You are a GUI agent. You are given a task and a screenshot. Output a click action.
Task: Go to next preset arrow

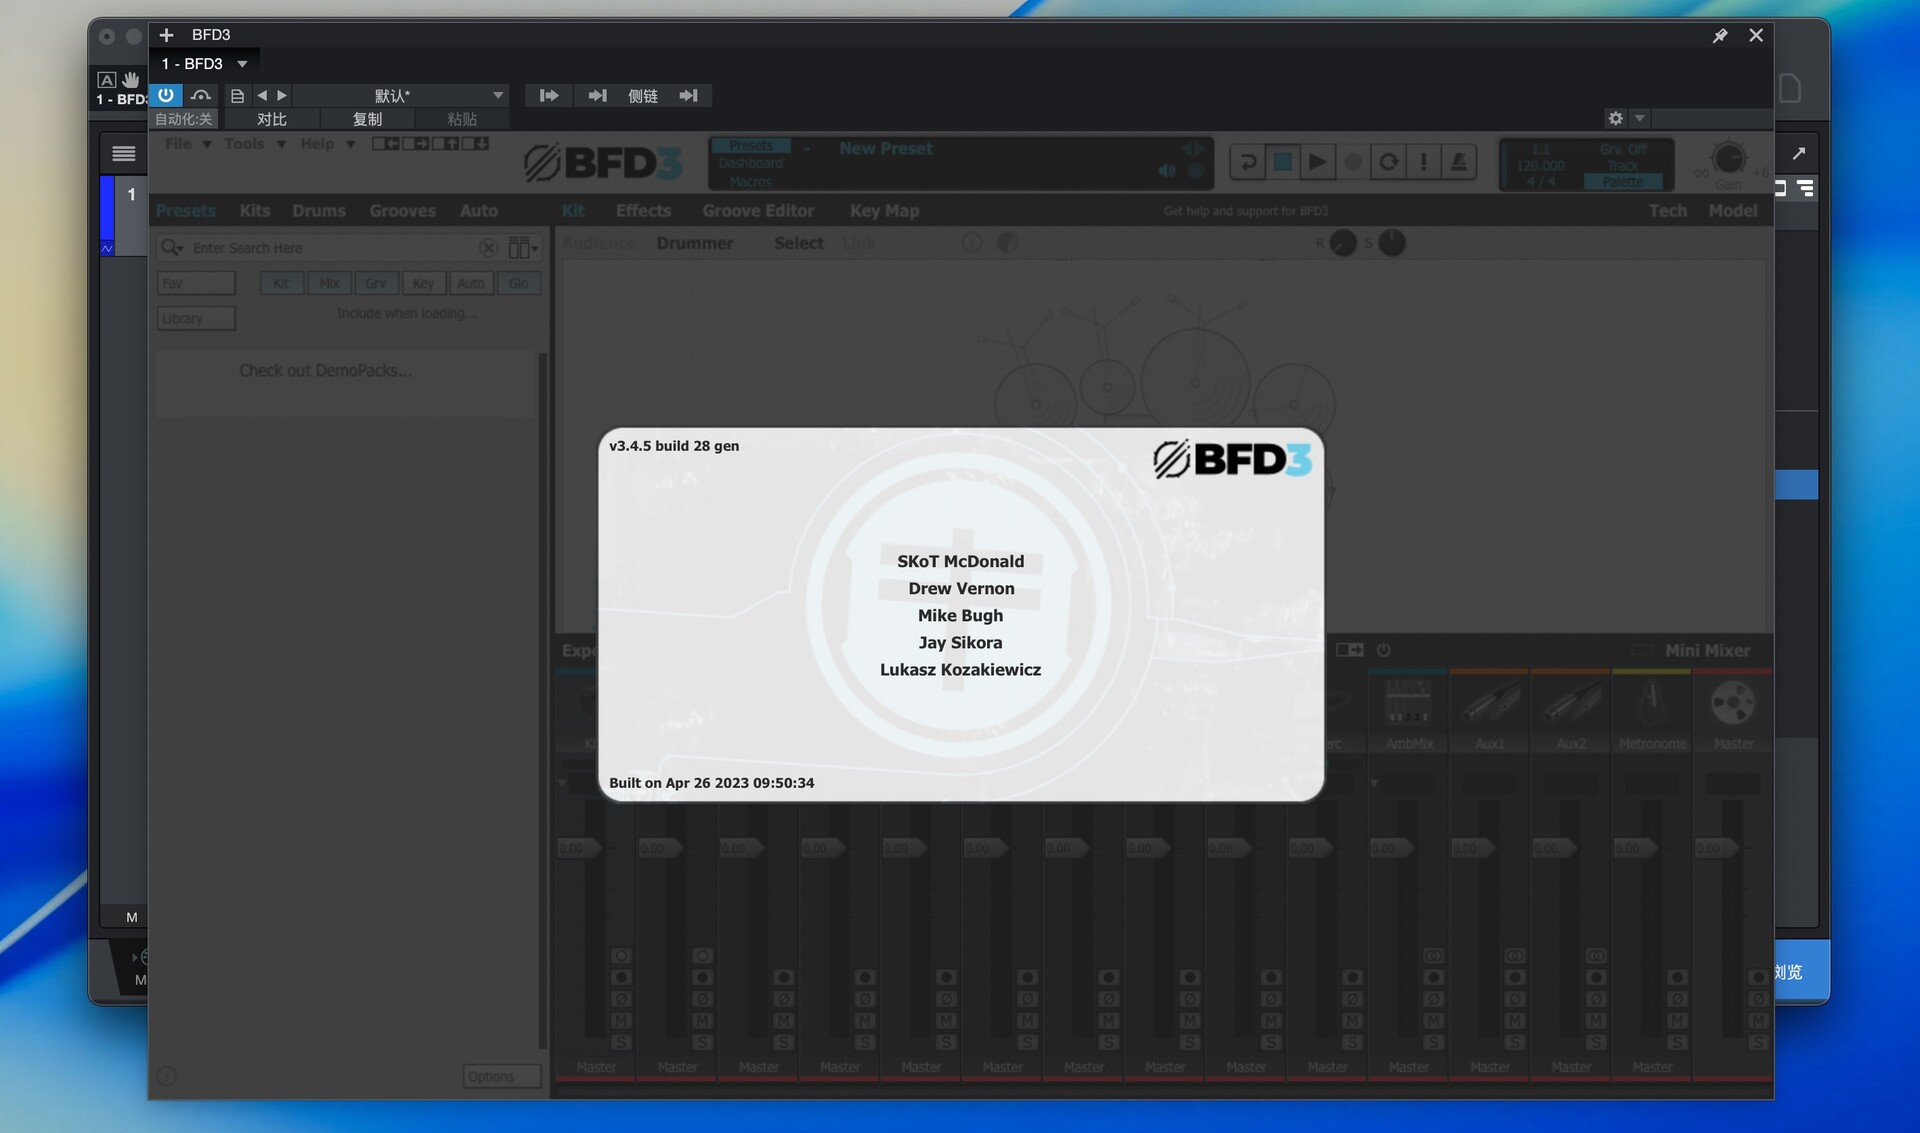(282, 95)
